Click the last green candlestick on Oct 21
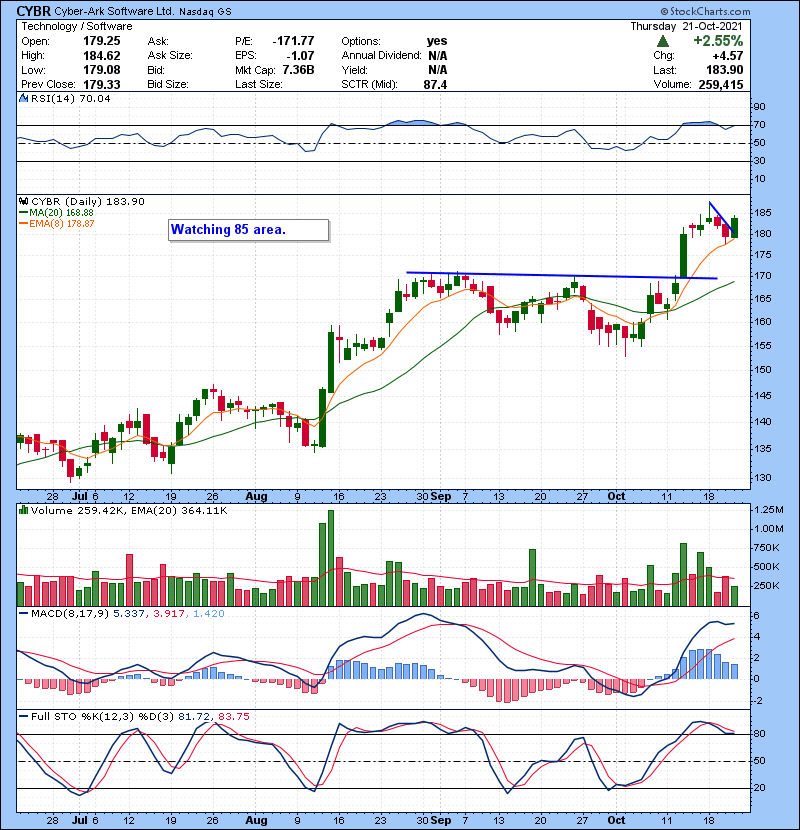 (735, 227)
